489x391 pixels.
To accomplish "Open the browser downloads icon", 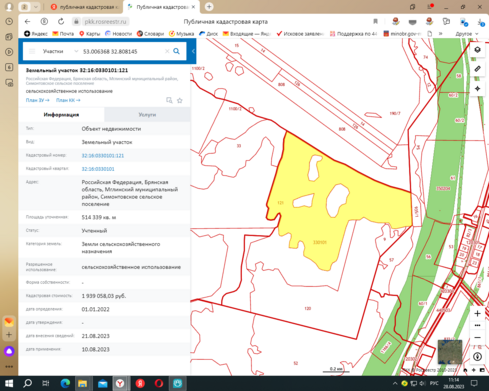I will tap(480, 22).
